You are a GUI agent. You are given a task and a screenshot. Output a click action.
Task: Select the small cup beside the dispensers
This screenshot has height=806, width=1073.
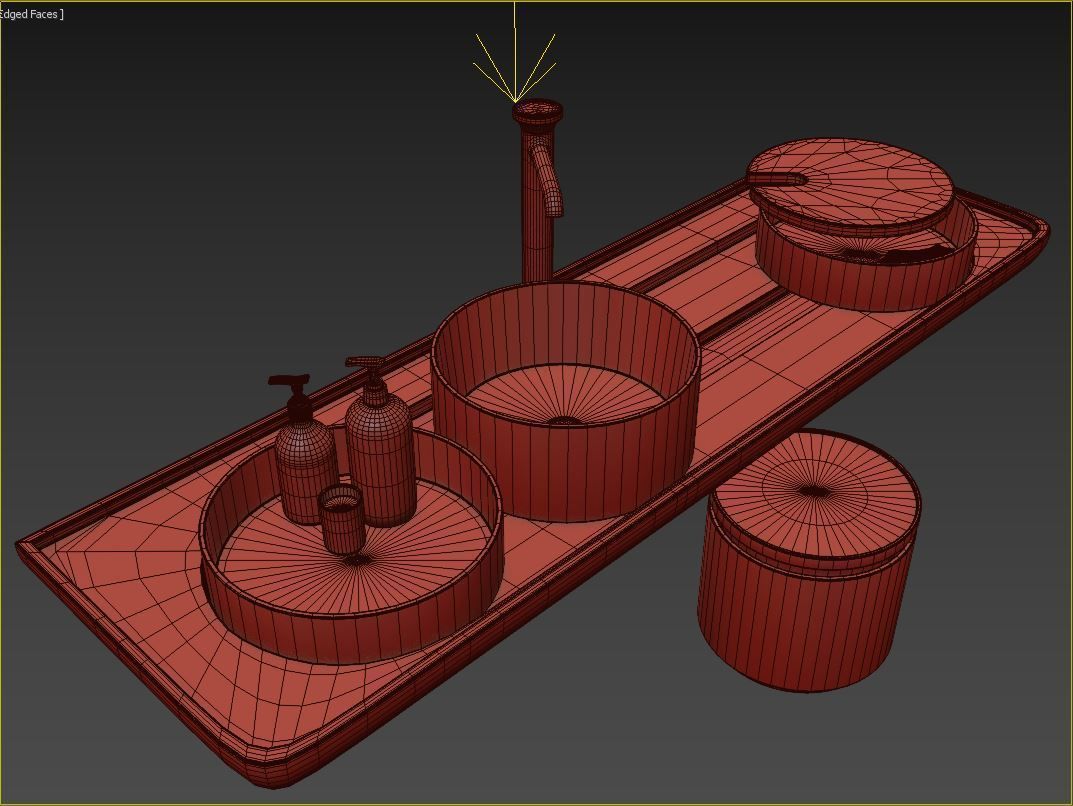pos(341,519)
